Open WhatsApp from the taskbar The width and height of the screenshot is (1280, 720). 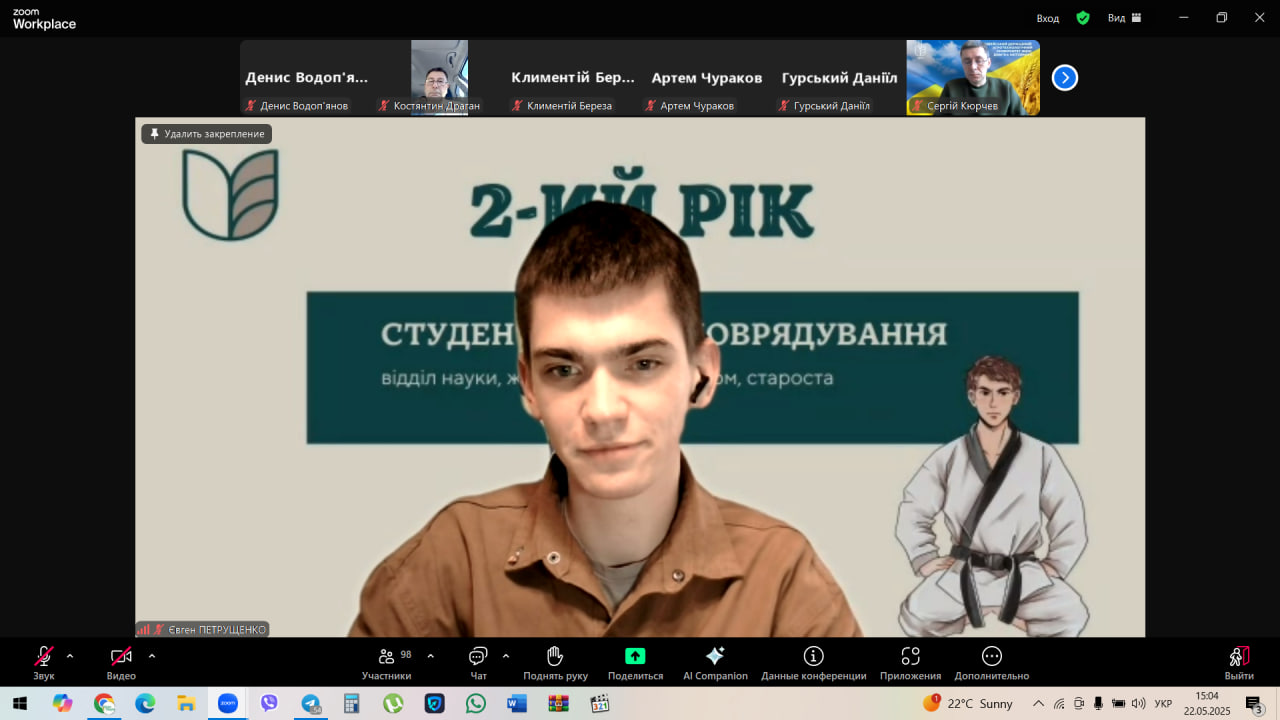click(475, 703)
